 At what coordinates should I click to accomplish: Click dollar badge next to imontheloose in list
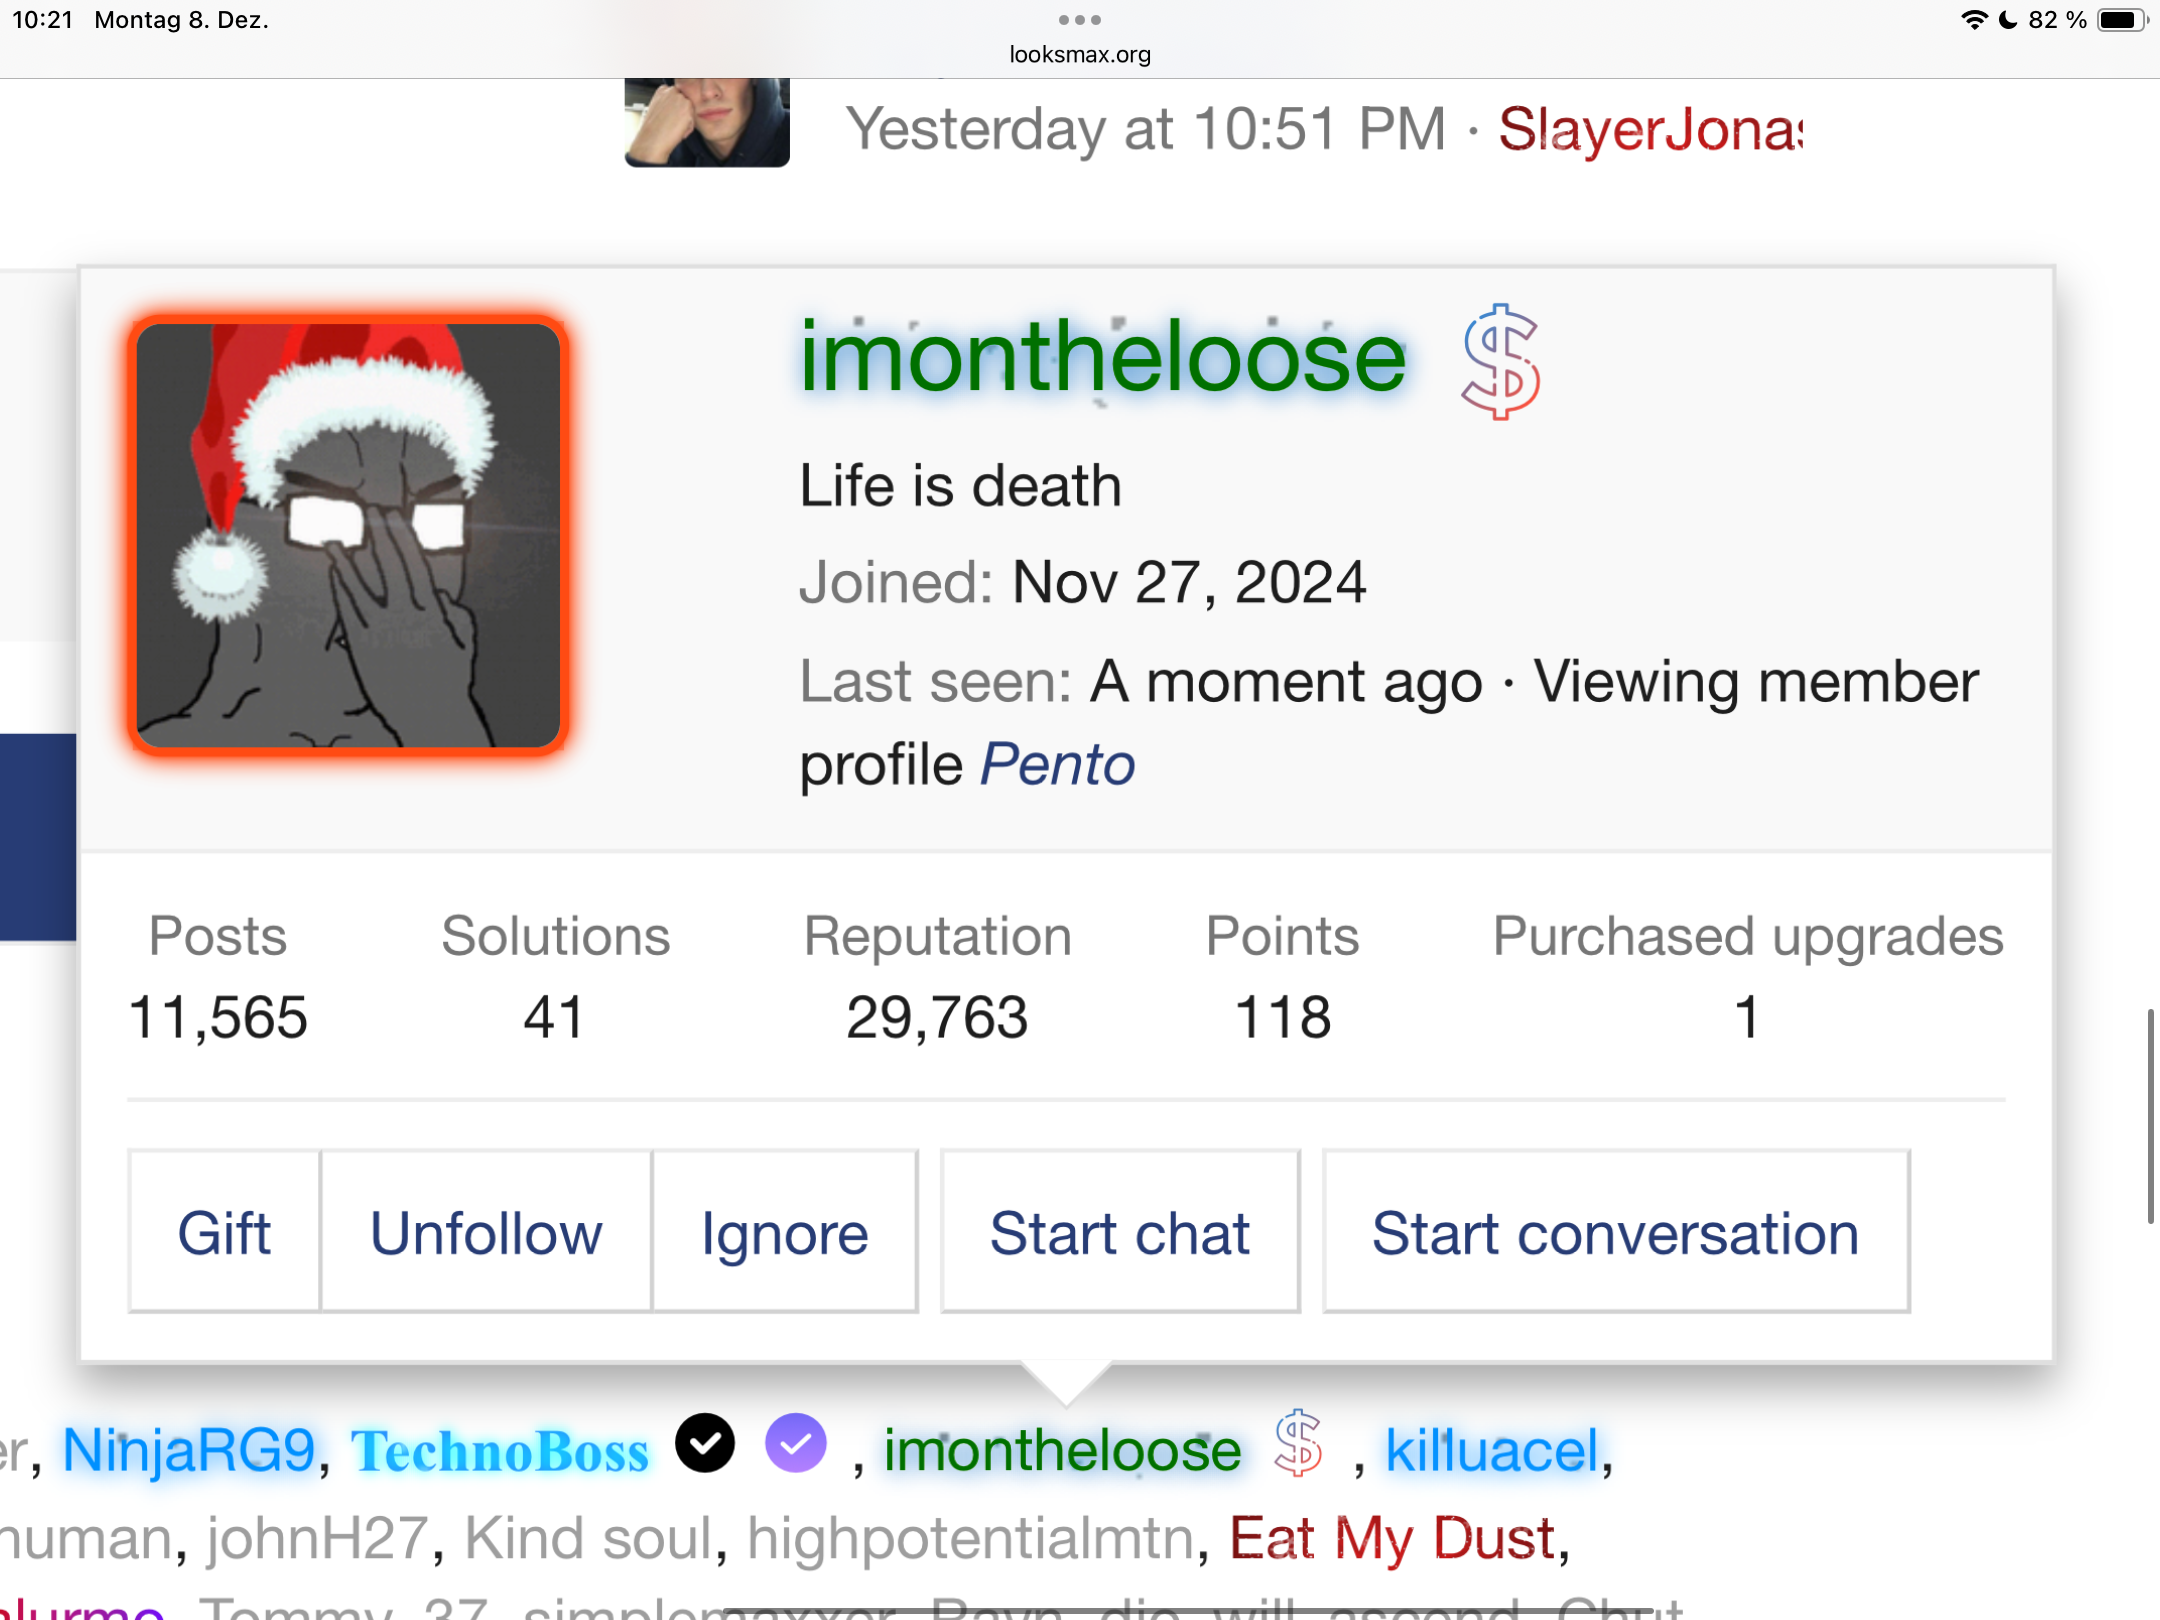[1298, 1443]
